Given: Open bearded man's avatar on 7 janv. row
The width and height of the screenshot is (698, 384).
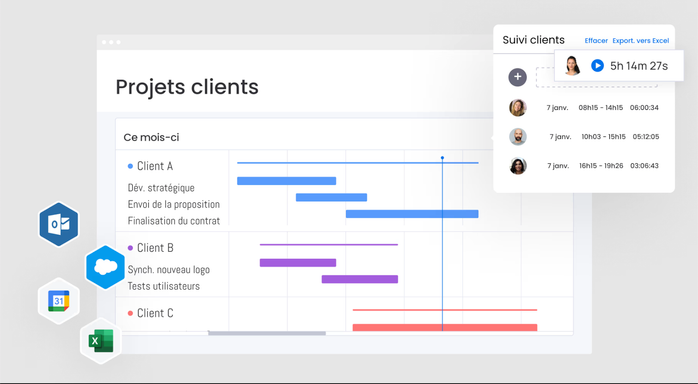Looking at the screenshot, I should (x=518, y=137).
